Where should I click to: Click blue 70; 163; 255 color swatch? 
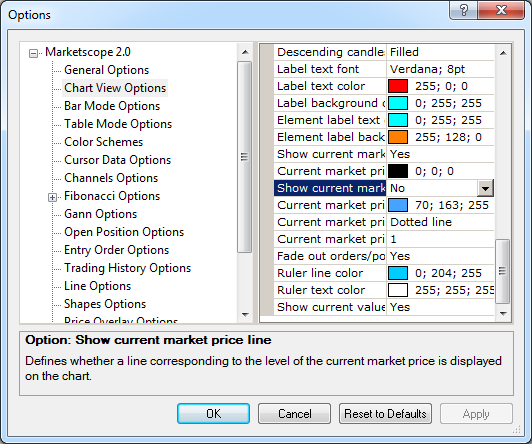pos(398,205)
